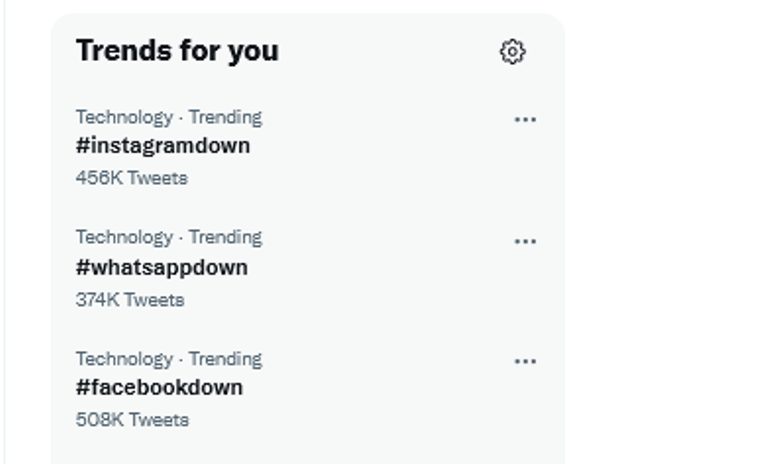
Task: Click 'Technology' label above #whatsappdown
Action: pyautogui.click(x=123, y=237)
